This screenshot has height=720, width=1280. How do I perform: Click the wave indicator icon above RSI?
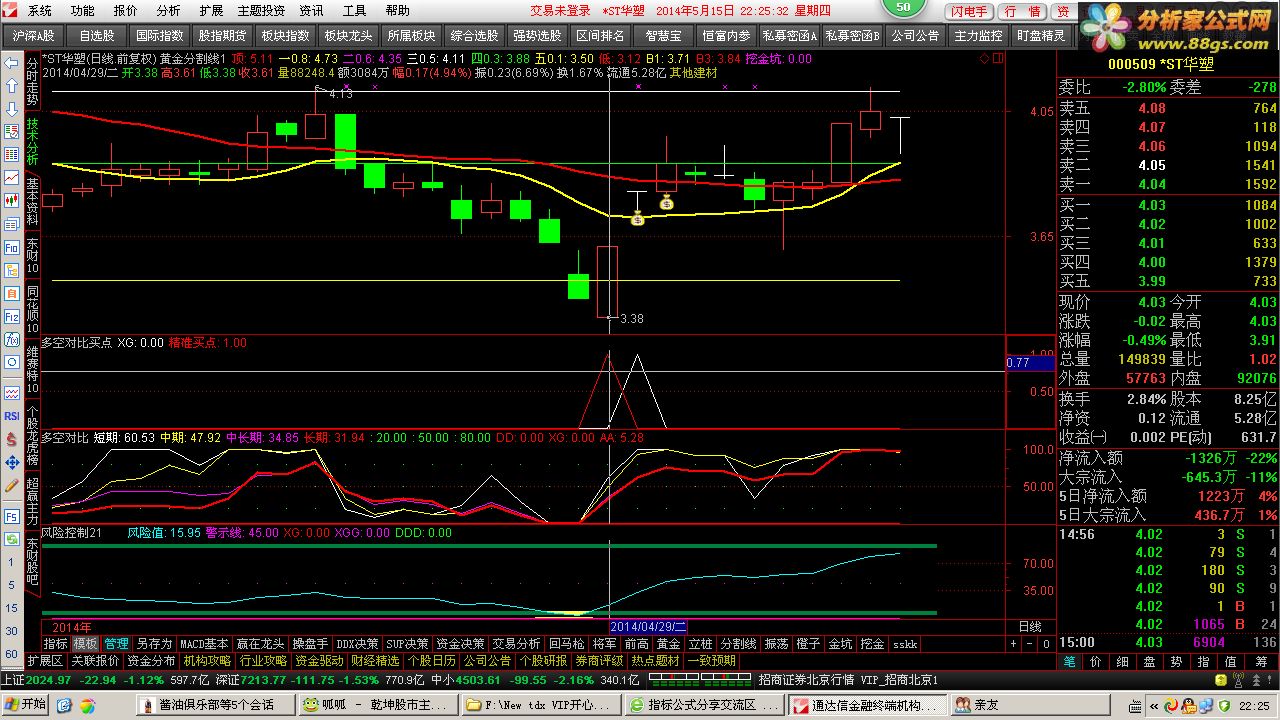point(11,393)
